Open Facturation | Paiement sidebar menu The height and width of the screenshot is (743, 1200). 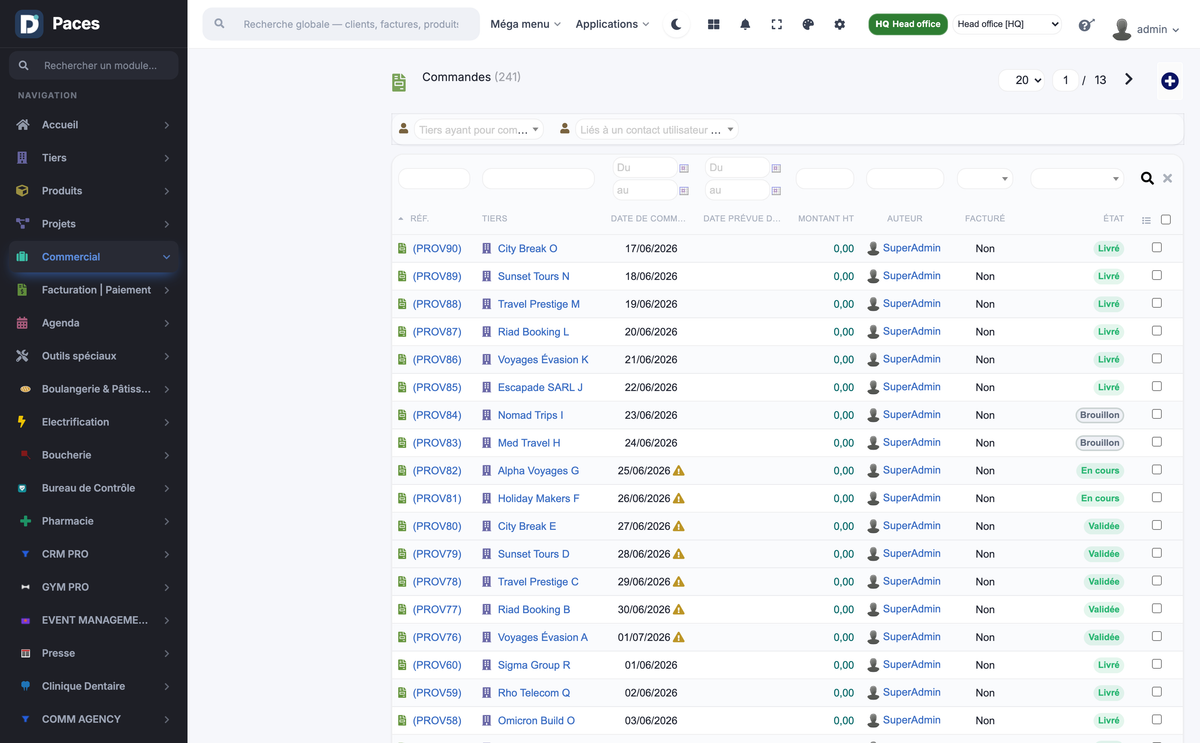point(93,290)
